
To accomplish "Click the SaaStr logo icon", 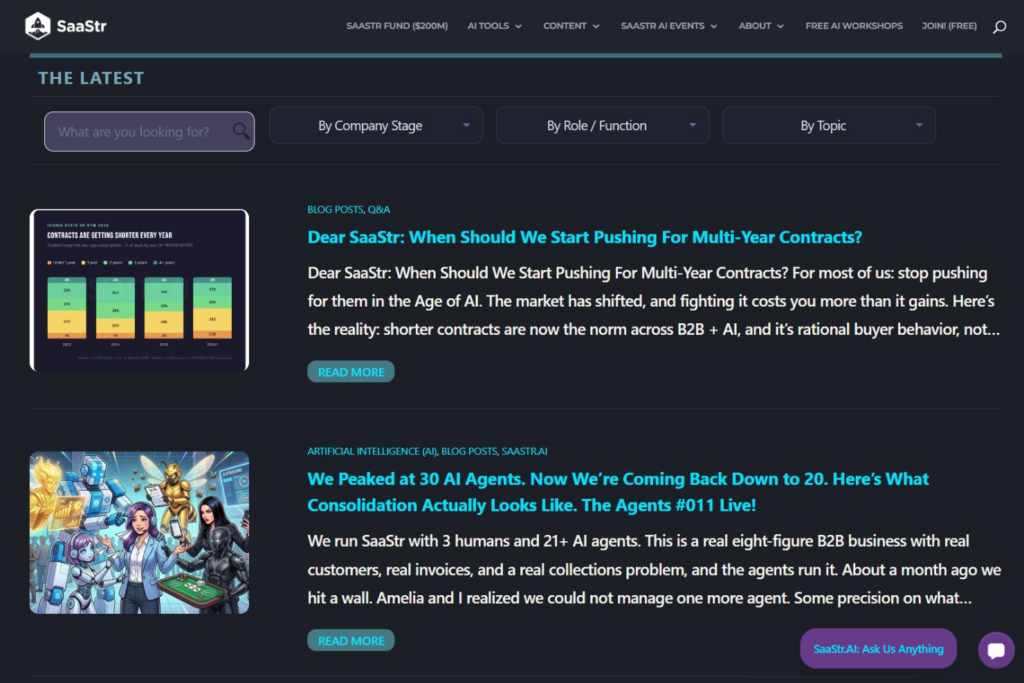I will 37,26.
